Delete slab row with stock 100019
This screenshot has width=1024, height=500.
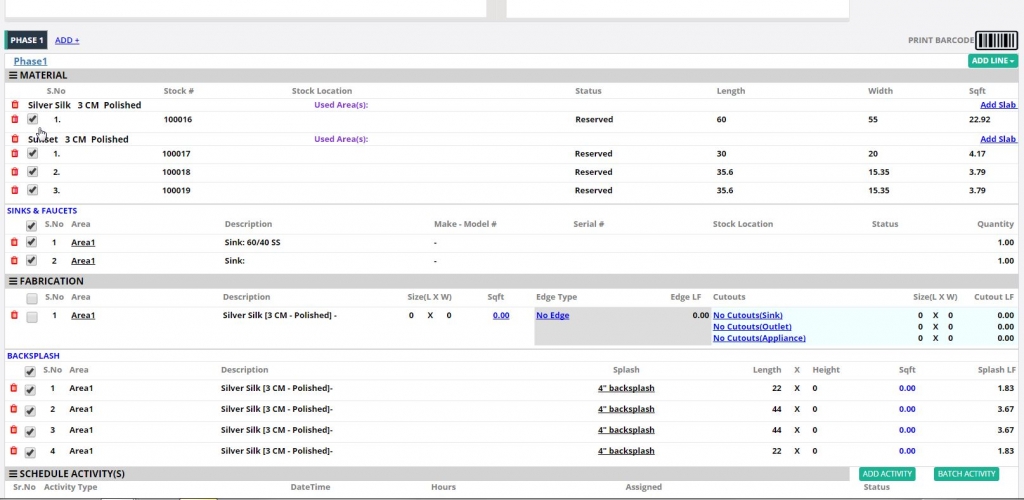[x=15, y=190]
